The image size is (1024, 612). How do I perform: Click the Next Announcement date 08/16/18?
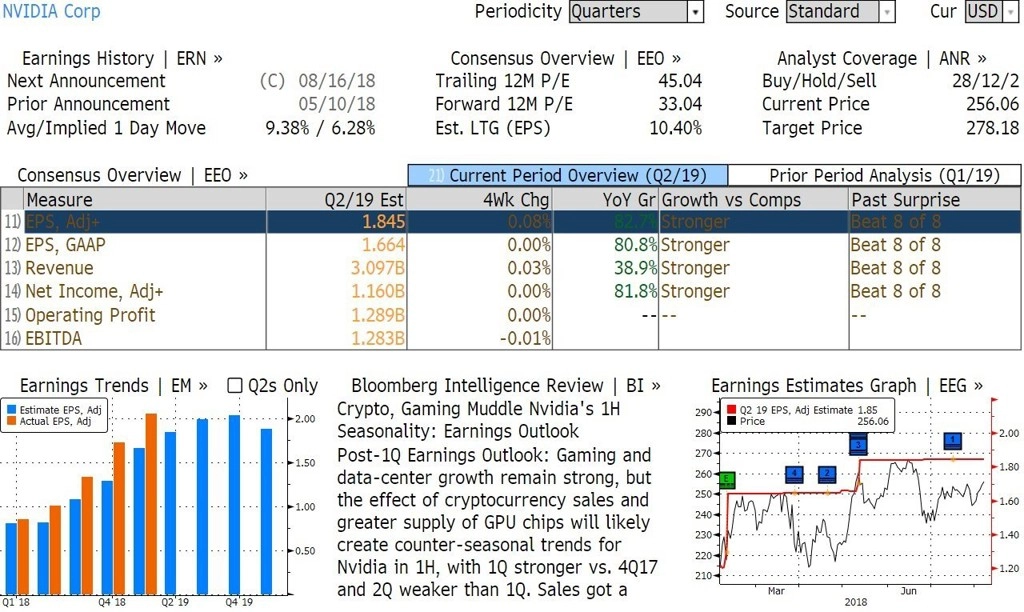pyautogui.click(x=337, y=81)
